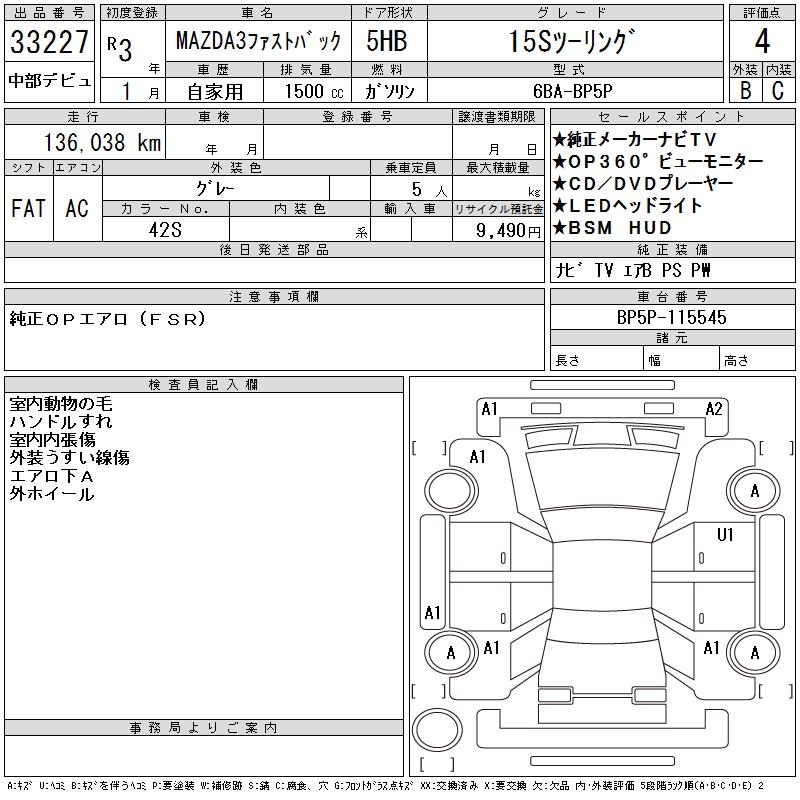The width and height of the screenshot is (800, 800).
Task: Select the 後日発送部品 header
Action: tap(274, 249)
